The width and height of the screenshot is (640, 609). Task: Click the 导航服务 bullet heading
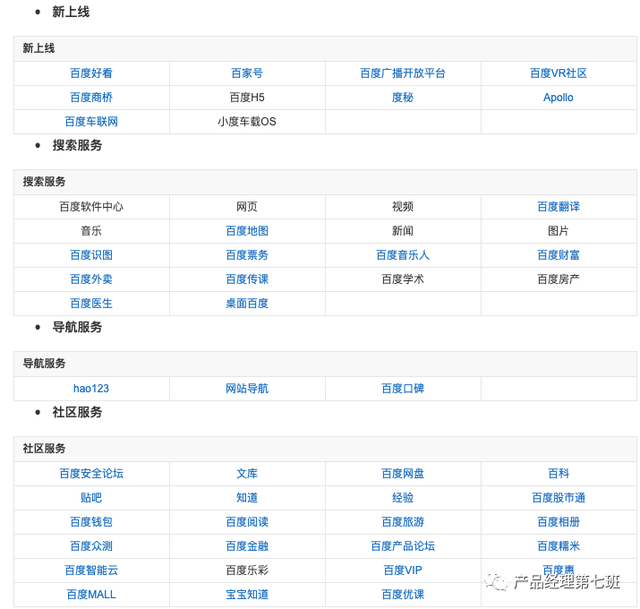77,327
